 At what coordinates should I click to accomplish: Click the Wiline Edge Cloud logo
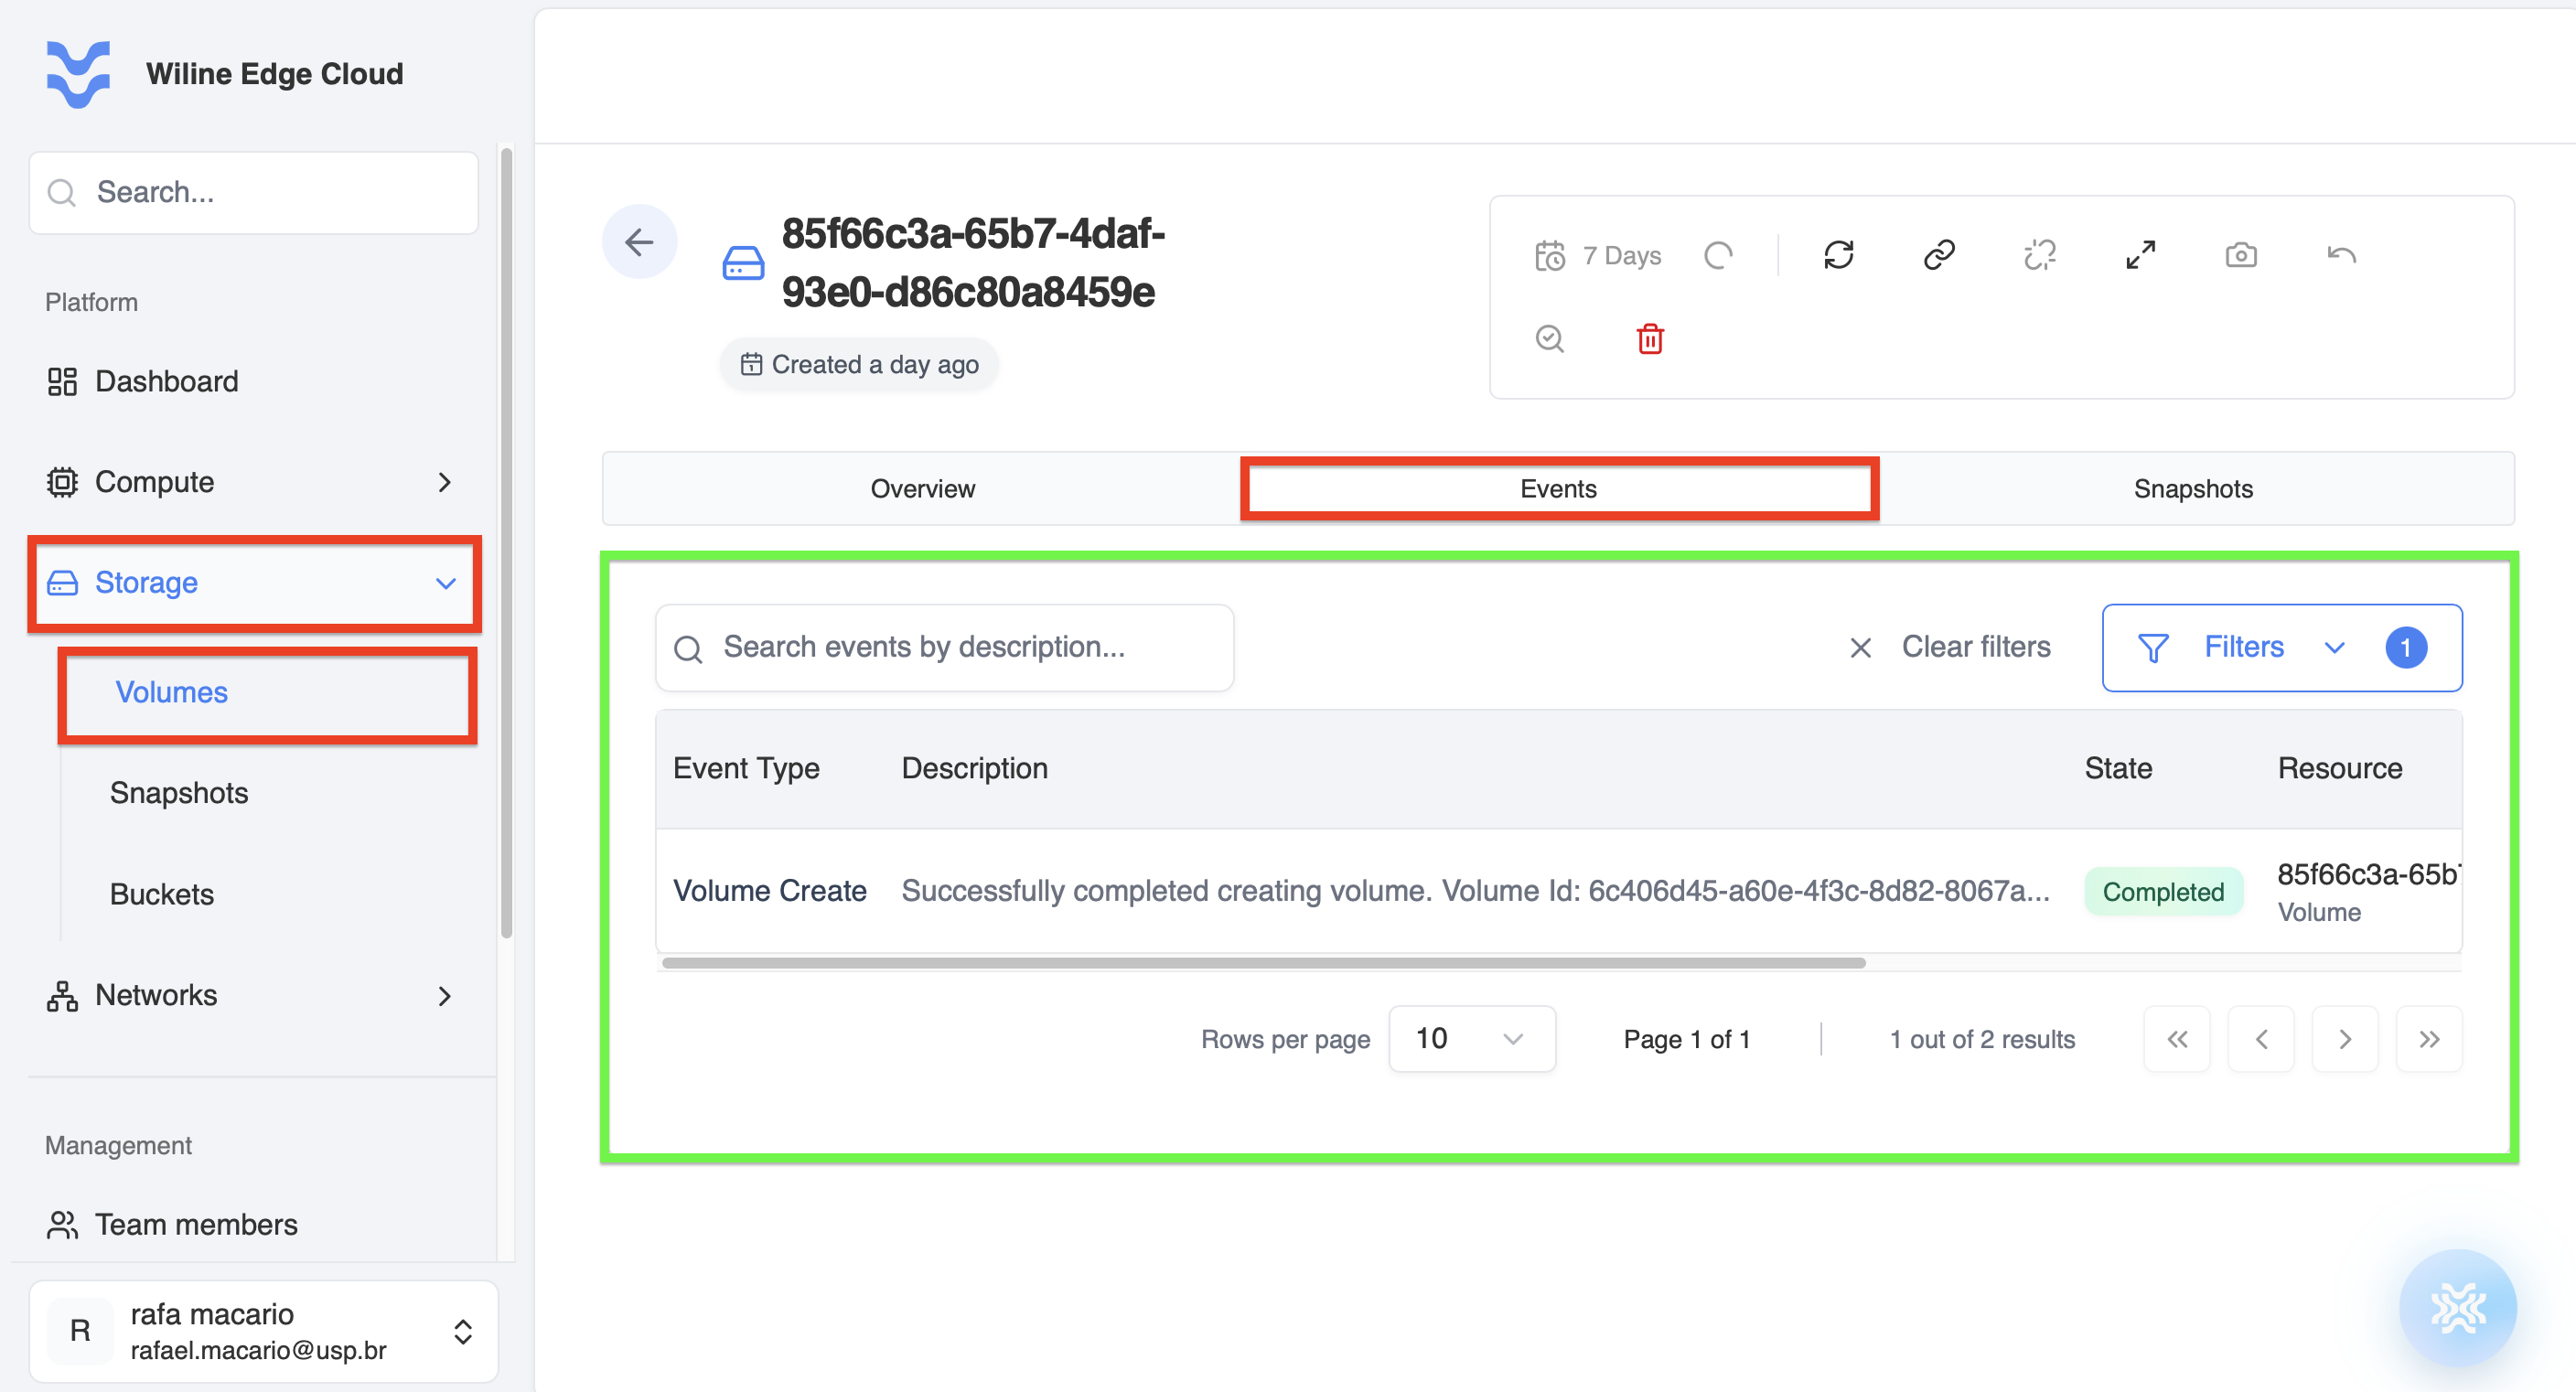tap(78, 74)
